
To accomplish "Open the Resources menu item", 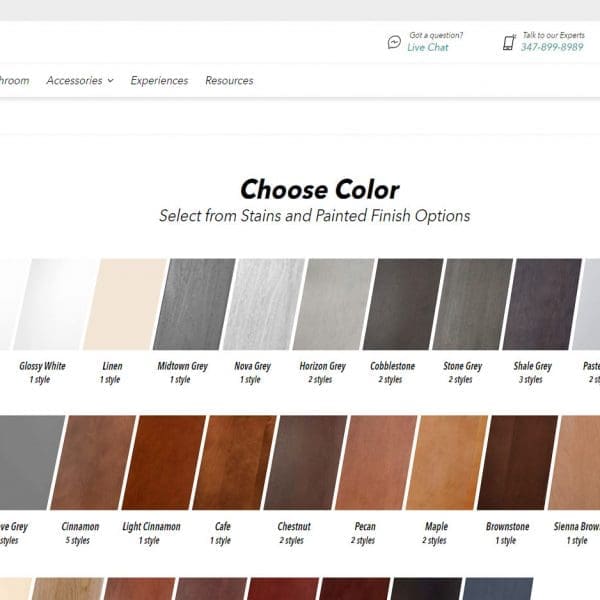I will coord(229,81).
